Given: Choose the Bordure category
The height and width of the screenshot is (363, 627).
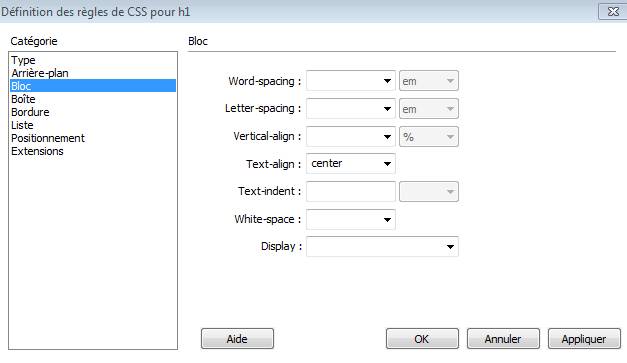Looking at the screenshot, I should click(x=30, y=112).
